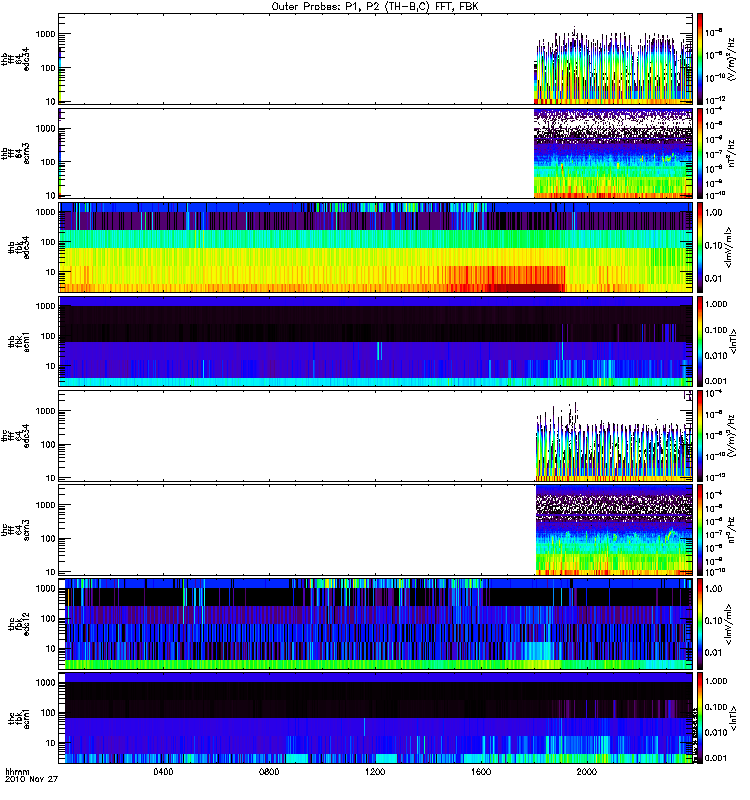Click the plot title 'Outer Probes: P1, P2 (TH-B,C) FFT, FBK'
The height and width of the screenshot is (800, 750).
click(x=375, y=7)
